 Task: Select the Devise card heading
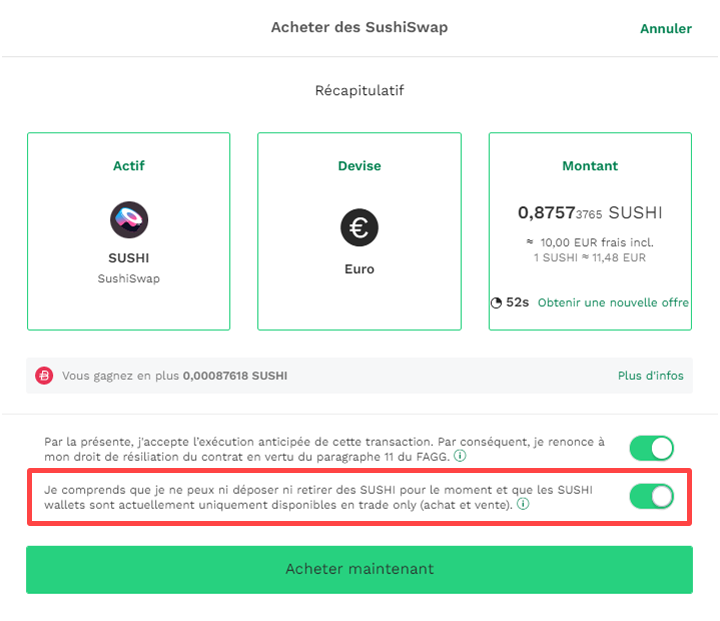[360, 166]
